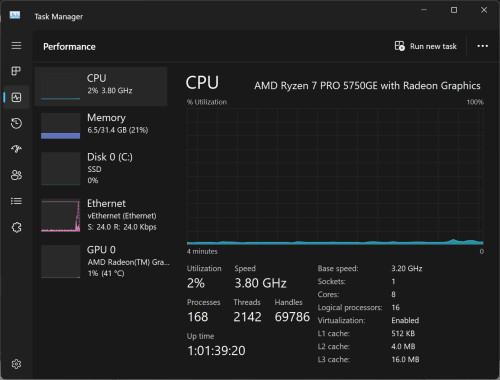
Task: Click the L1 cache 512 KB value
Action: (403, 333)
